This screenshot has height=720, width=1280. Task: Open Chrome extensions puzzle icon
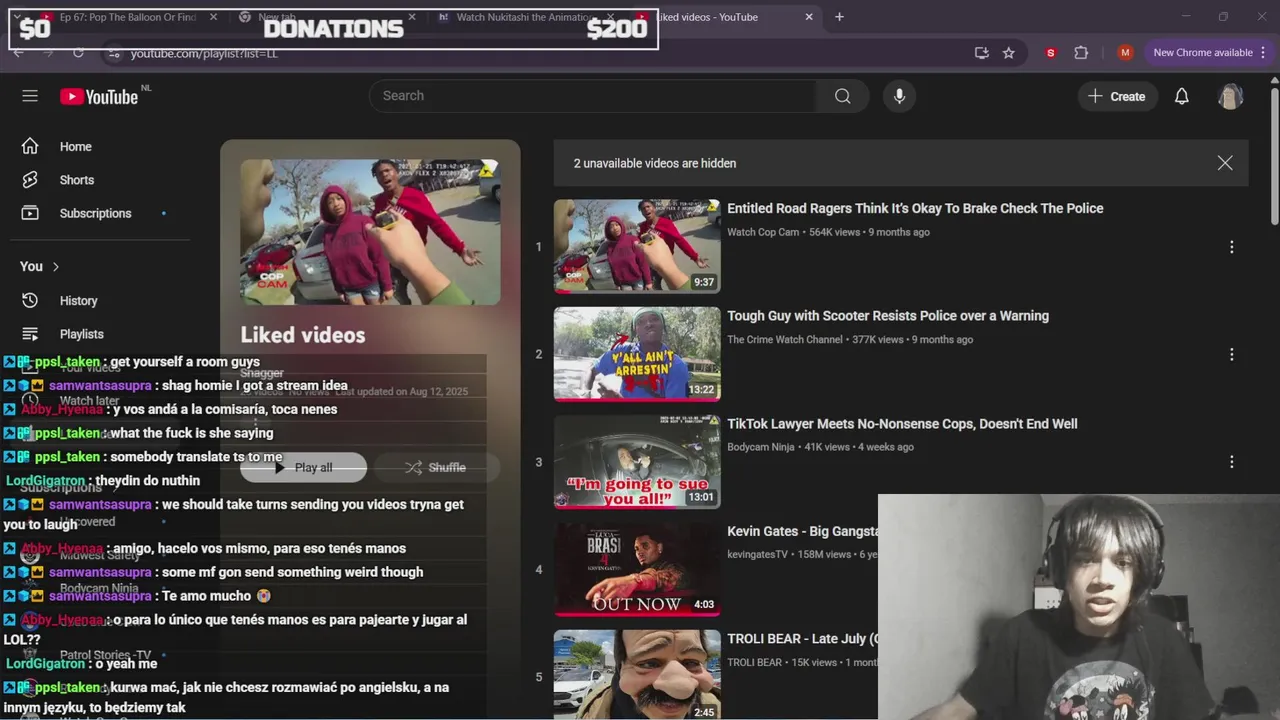click(1081, 53)
